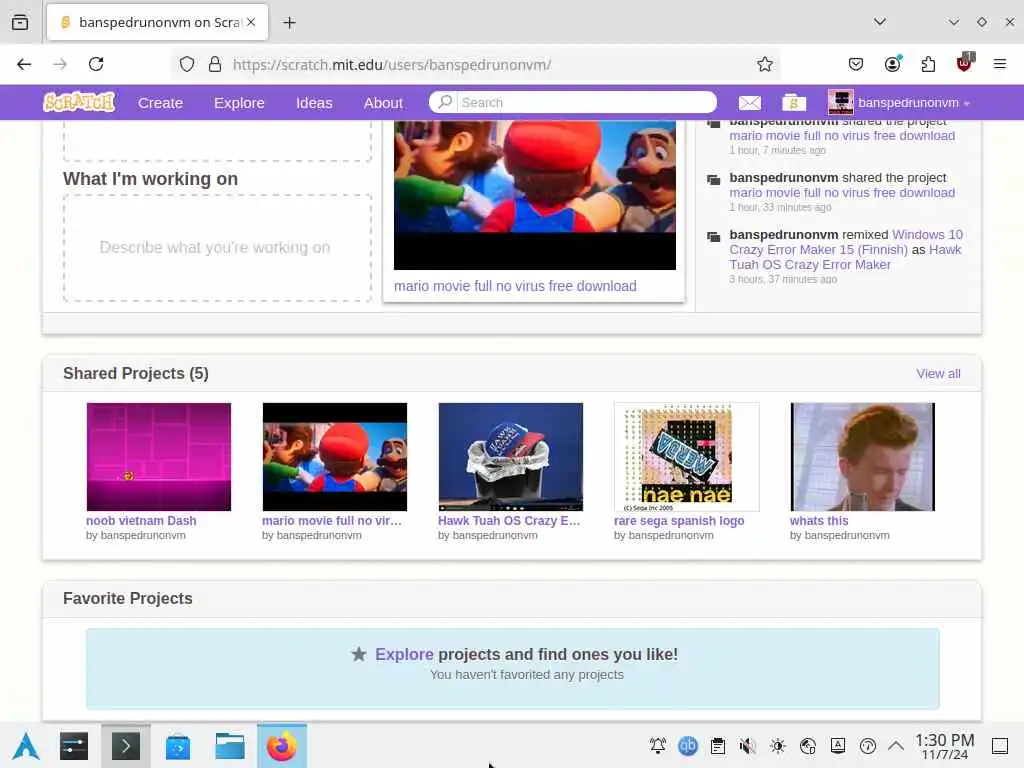Click the Scratch logo
1024x768 pixels.
point(79,102)
